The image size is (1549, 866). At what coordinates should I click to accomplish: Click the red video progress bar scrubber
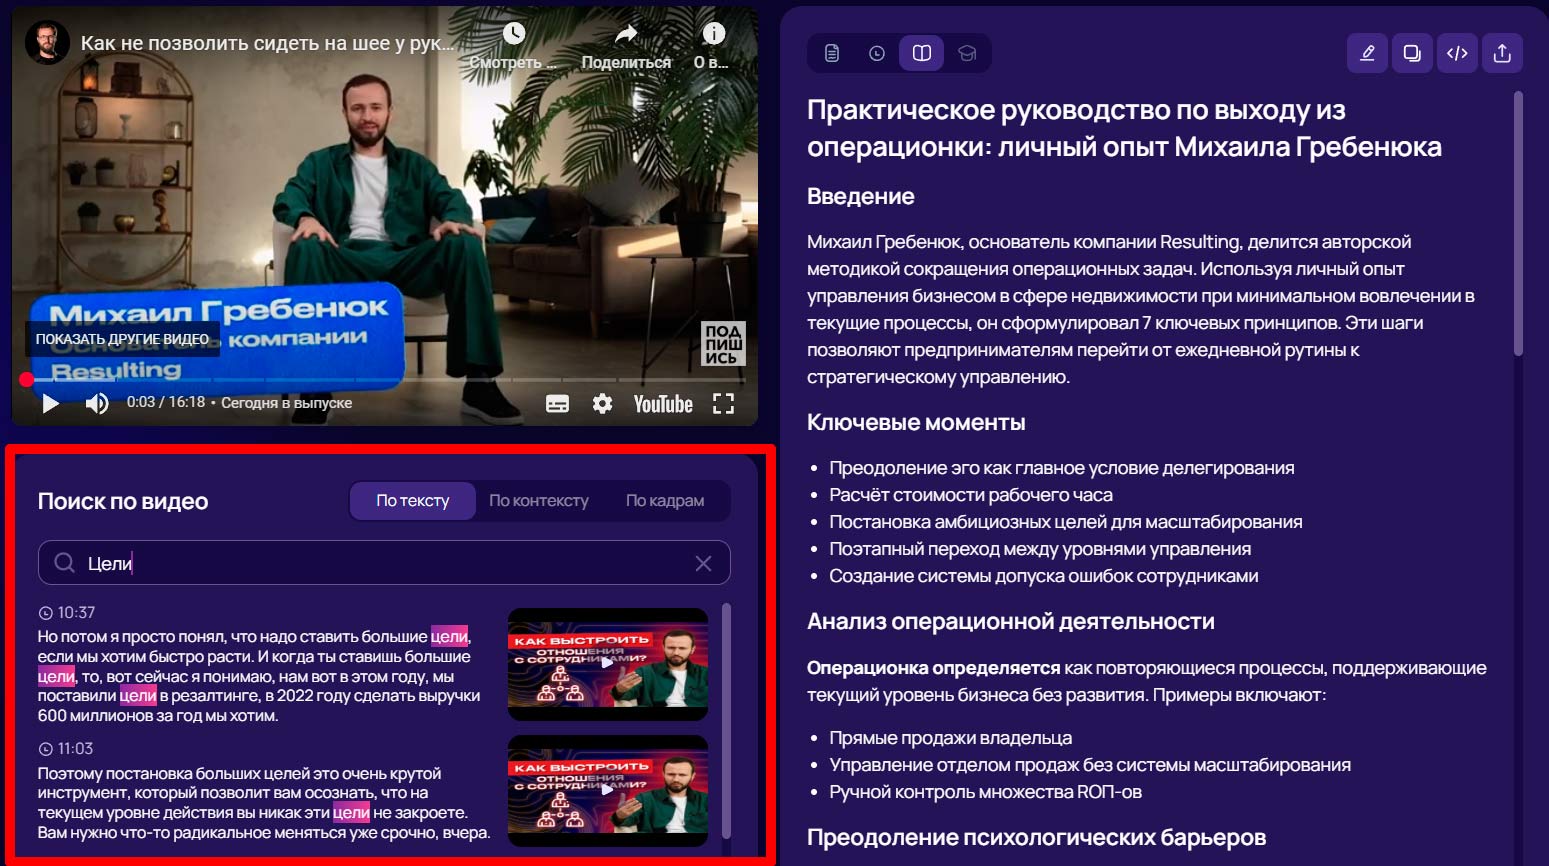[x=26, y=380]
